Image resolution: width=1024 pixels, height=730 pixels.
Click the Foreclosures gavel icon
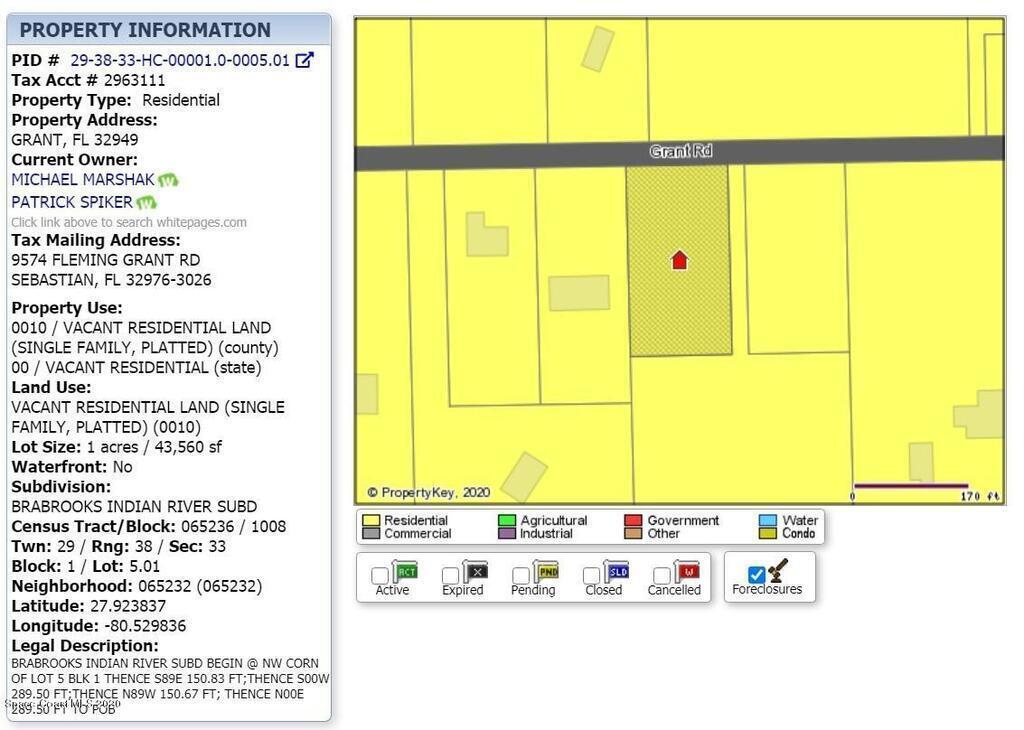(x=779, y=570)
